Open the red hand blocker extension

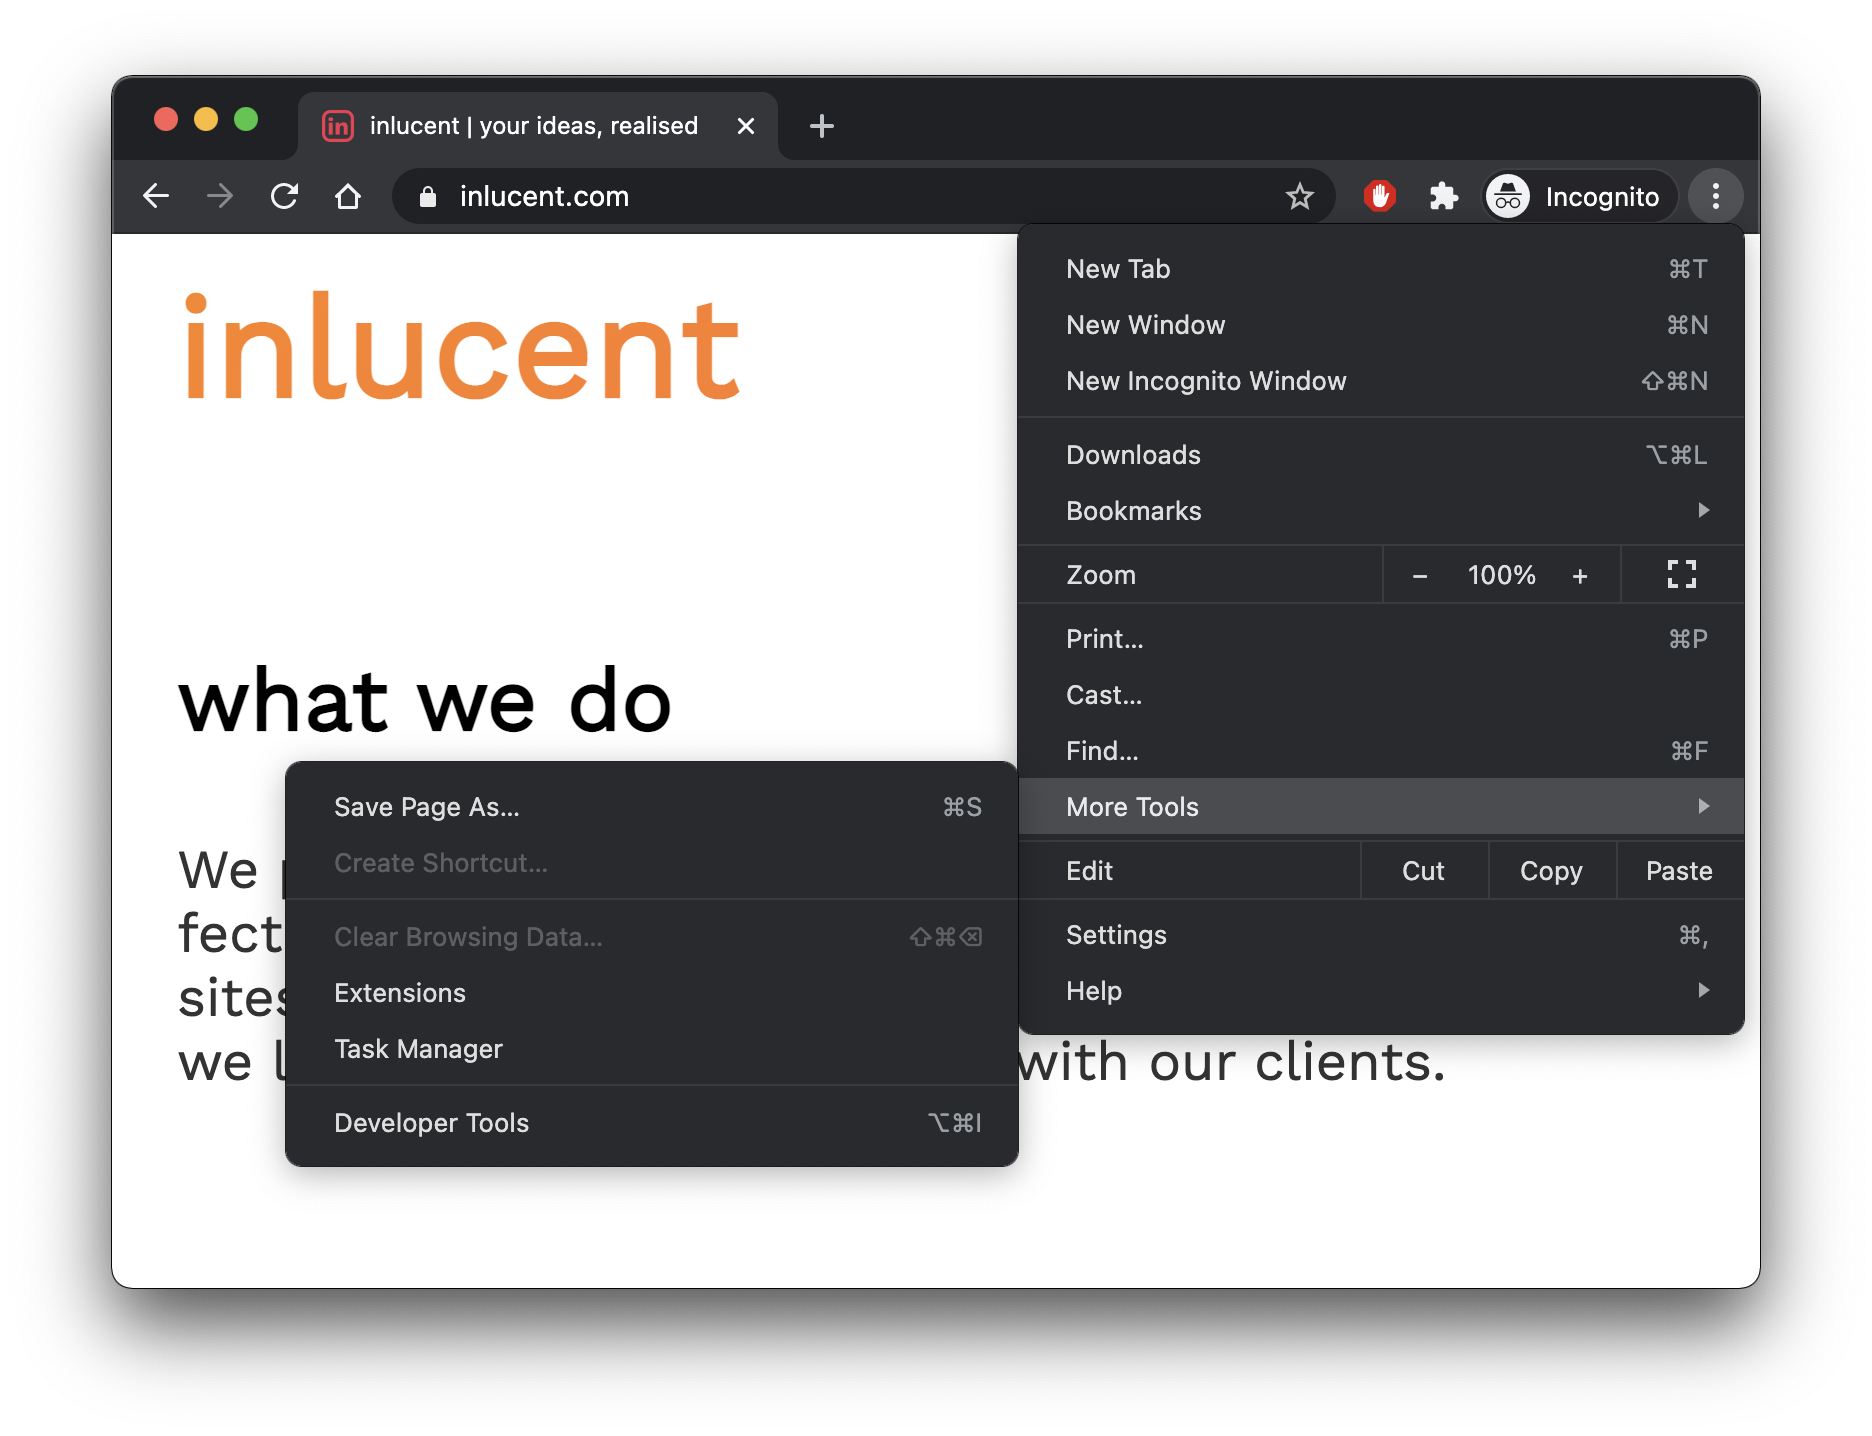1379,196
